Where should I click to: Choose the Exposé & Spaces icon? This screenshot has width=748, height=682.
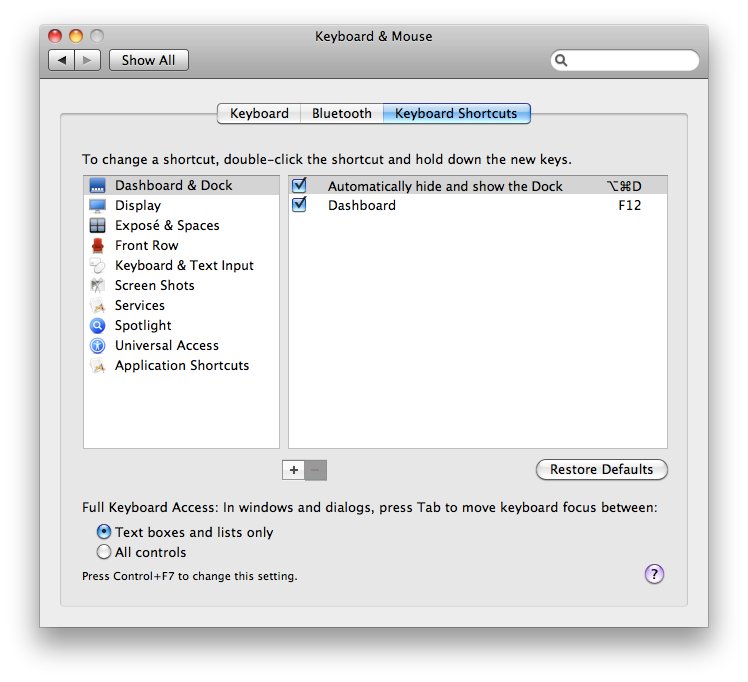tap(97, 226)
